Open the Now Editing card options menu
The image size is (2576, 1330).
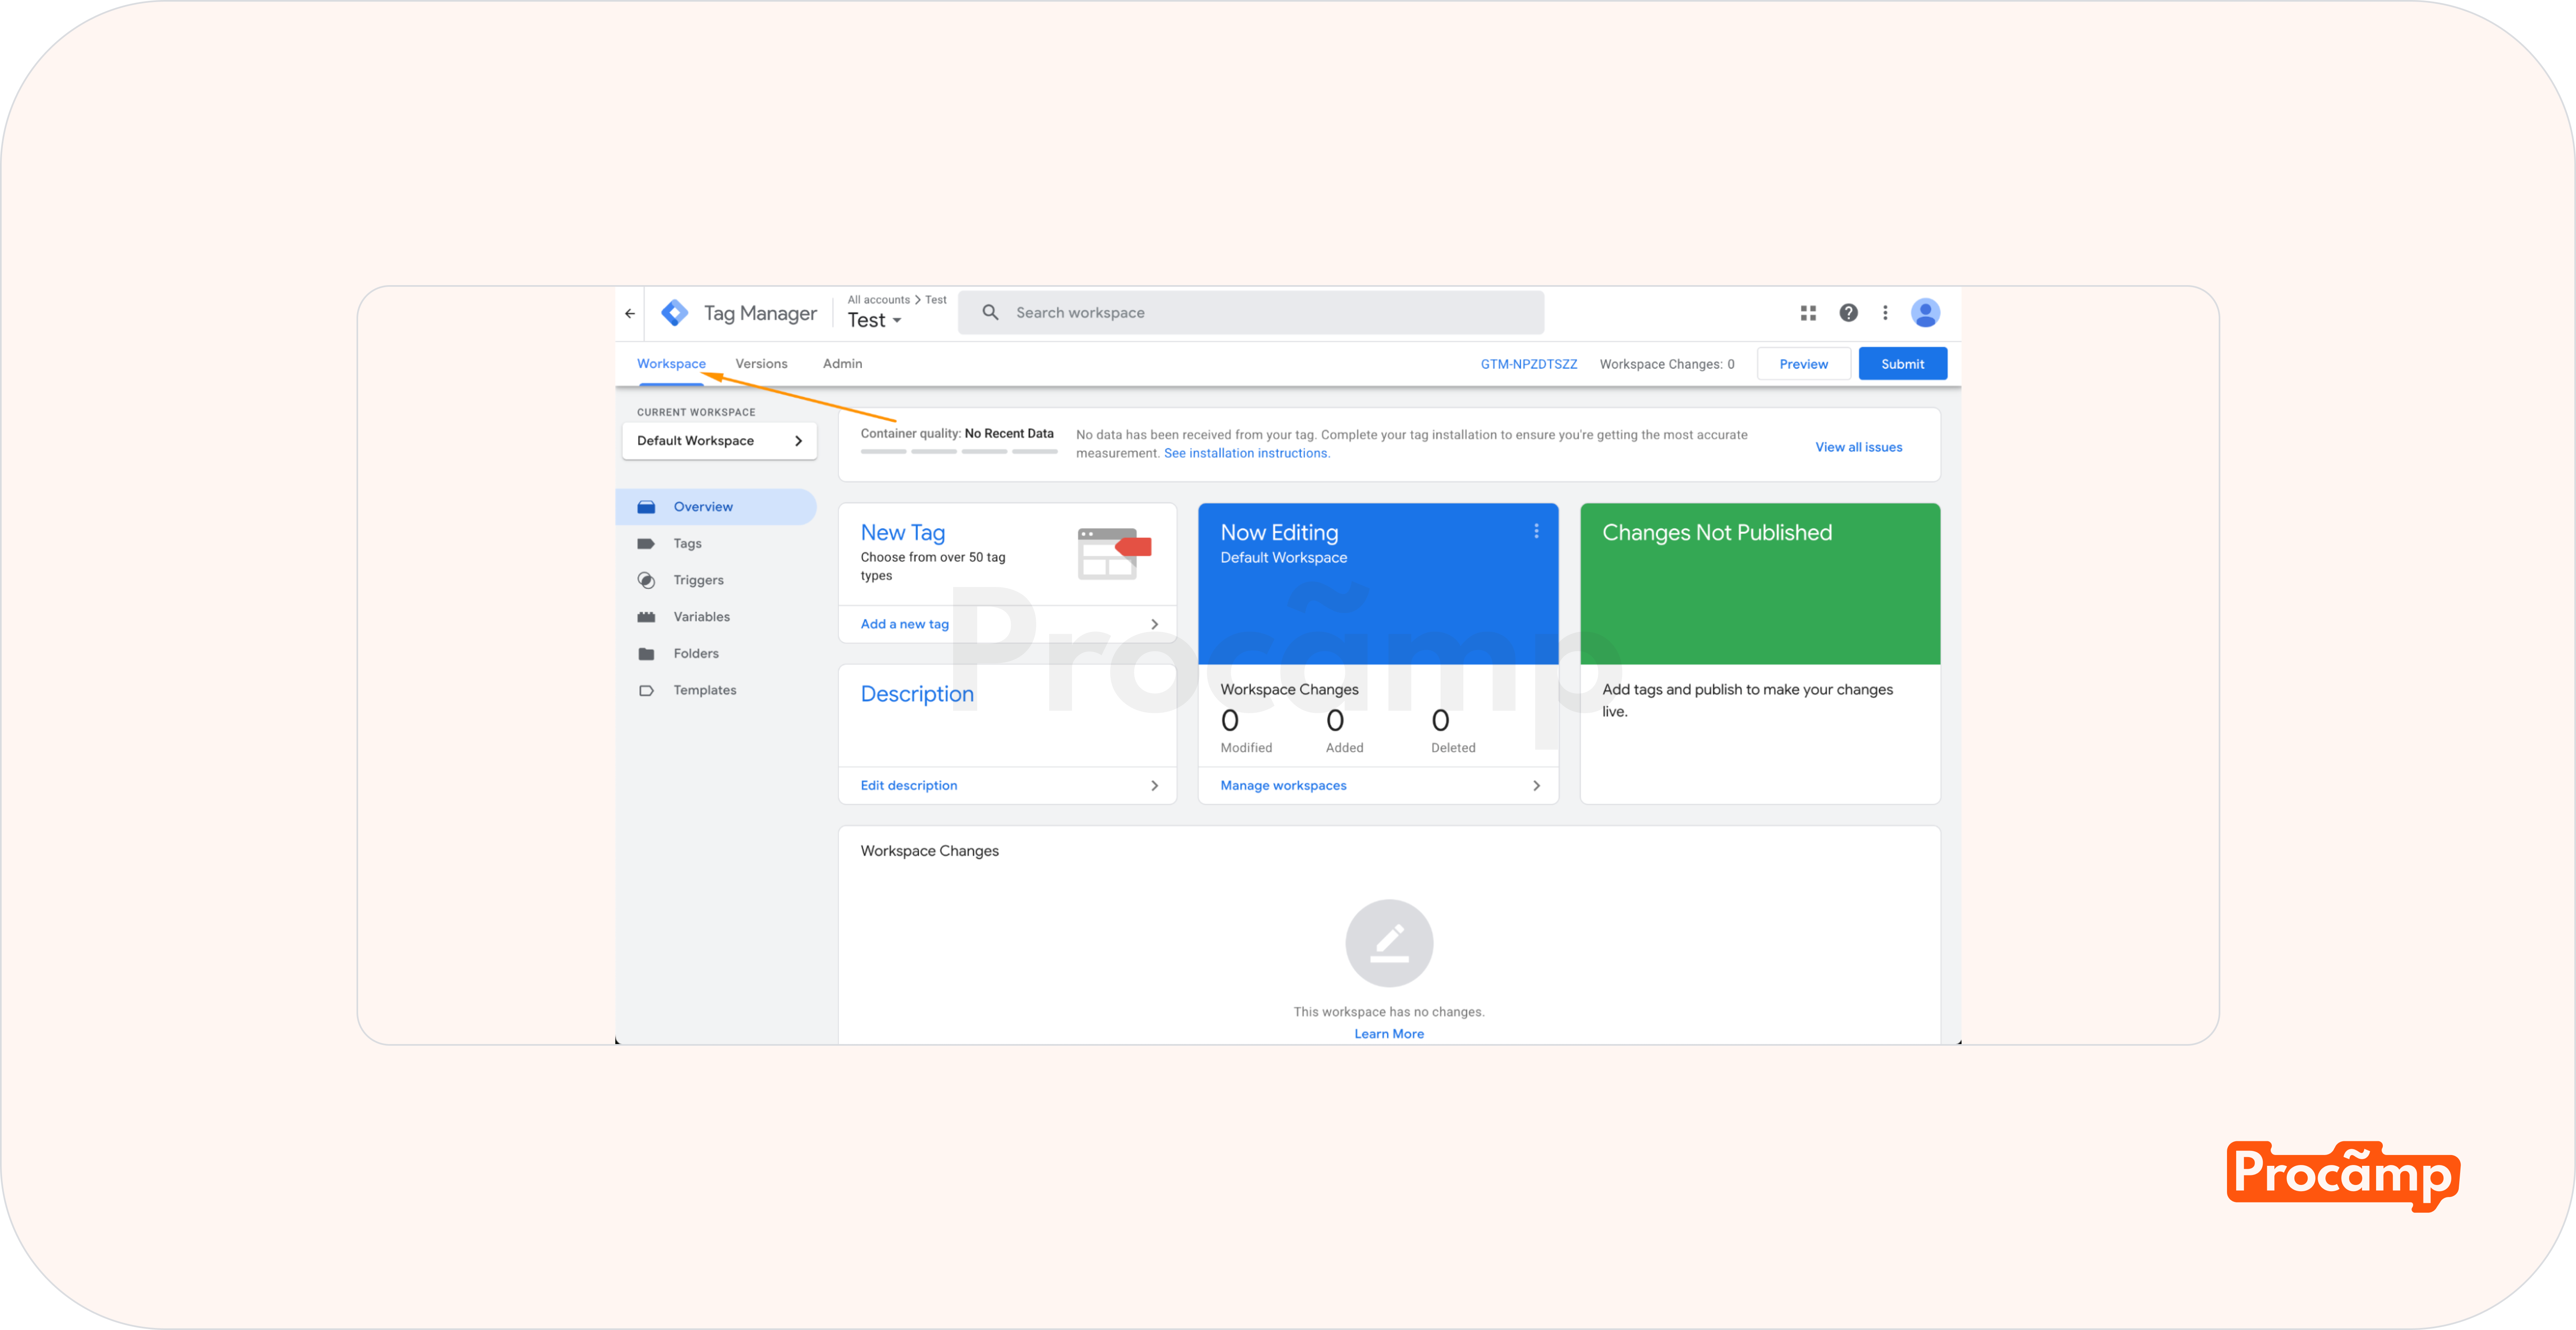(x=1536, y=531)
